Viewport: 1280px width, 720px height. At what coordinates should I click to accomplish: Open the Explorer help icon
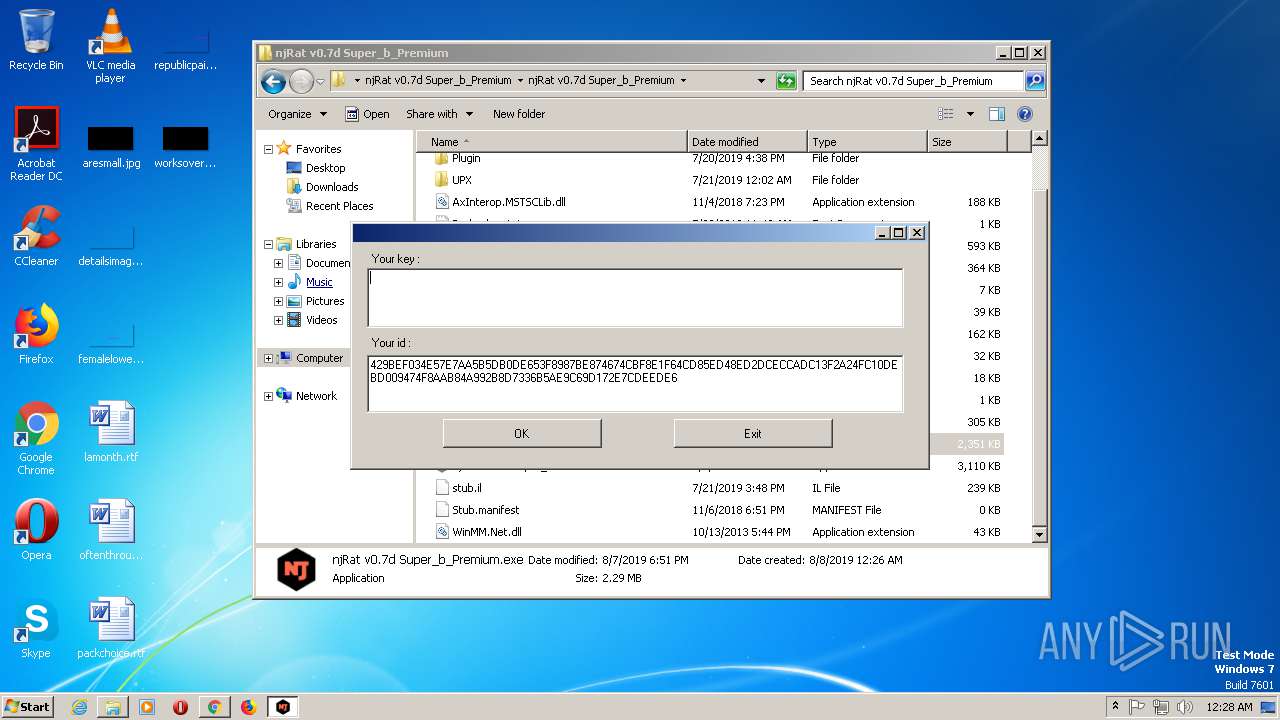pos(1025,114)
